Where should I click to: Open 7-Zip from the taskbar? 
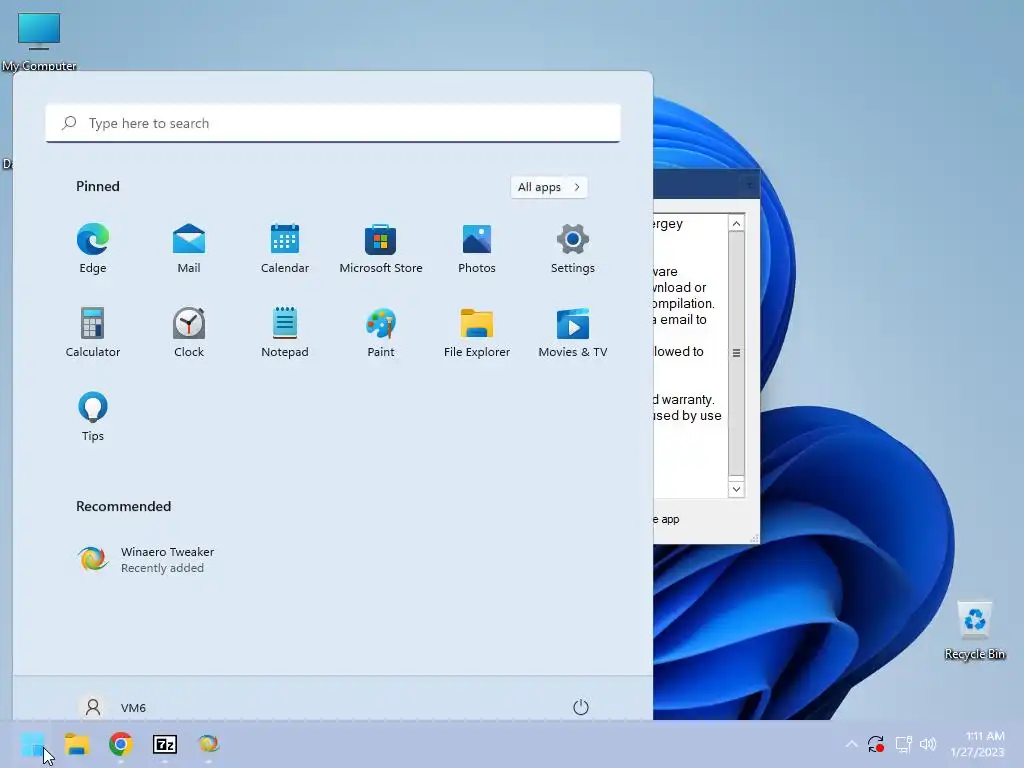[x=165, y=744]
